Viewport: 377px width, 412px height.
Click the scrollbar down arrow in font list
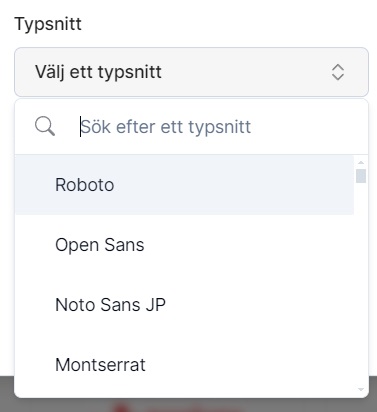pos(361,389)
